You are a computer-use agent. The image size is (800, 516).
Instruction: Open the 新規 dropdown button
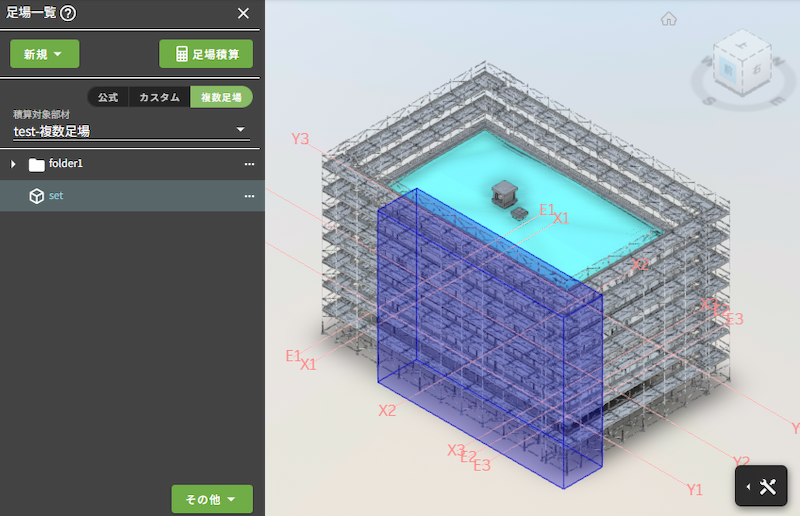pyautogui.click(x=44, y=54)
